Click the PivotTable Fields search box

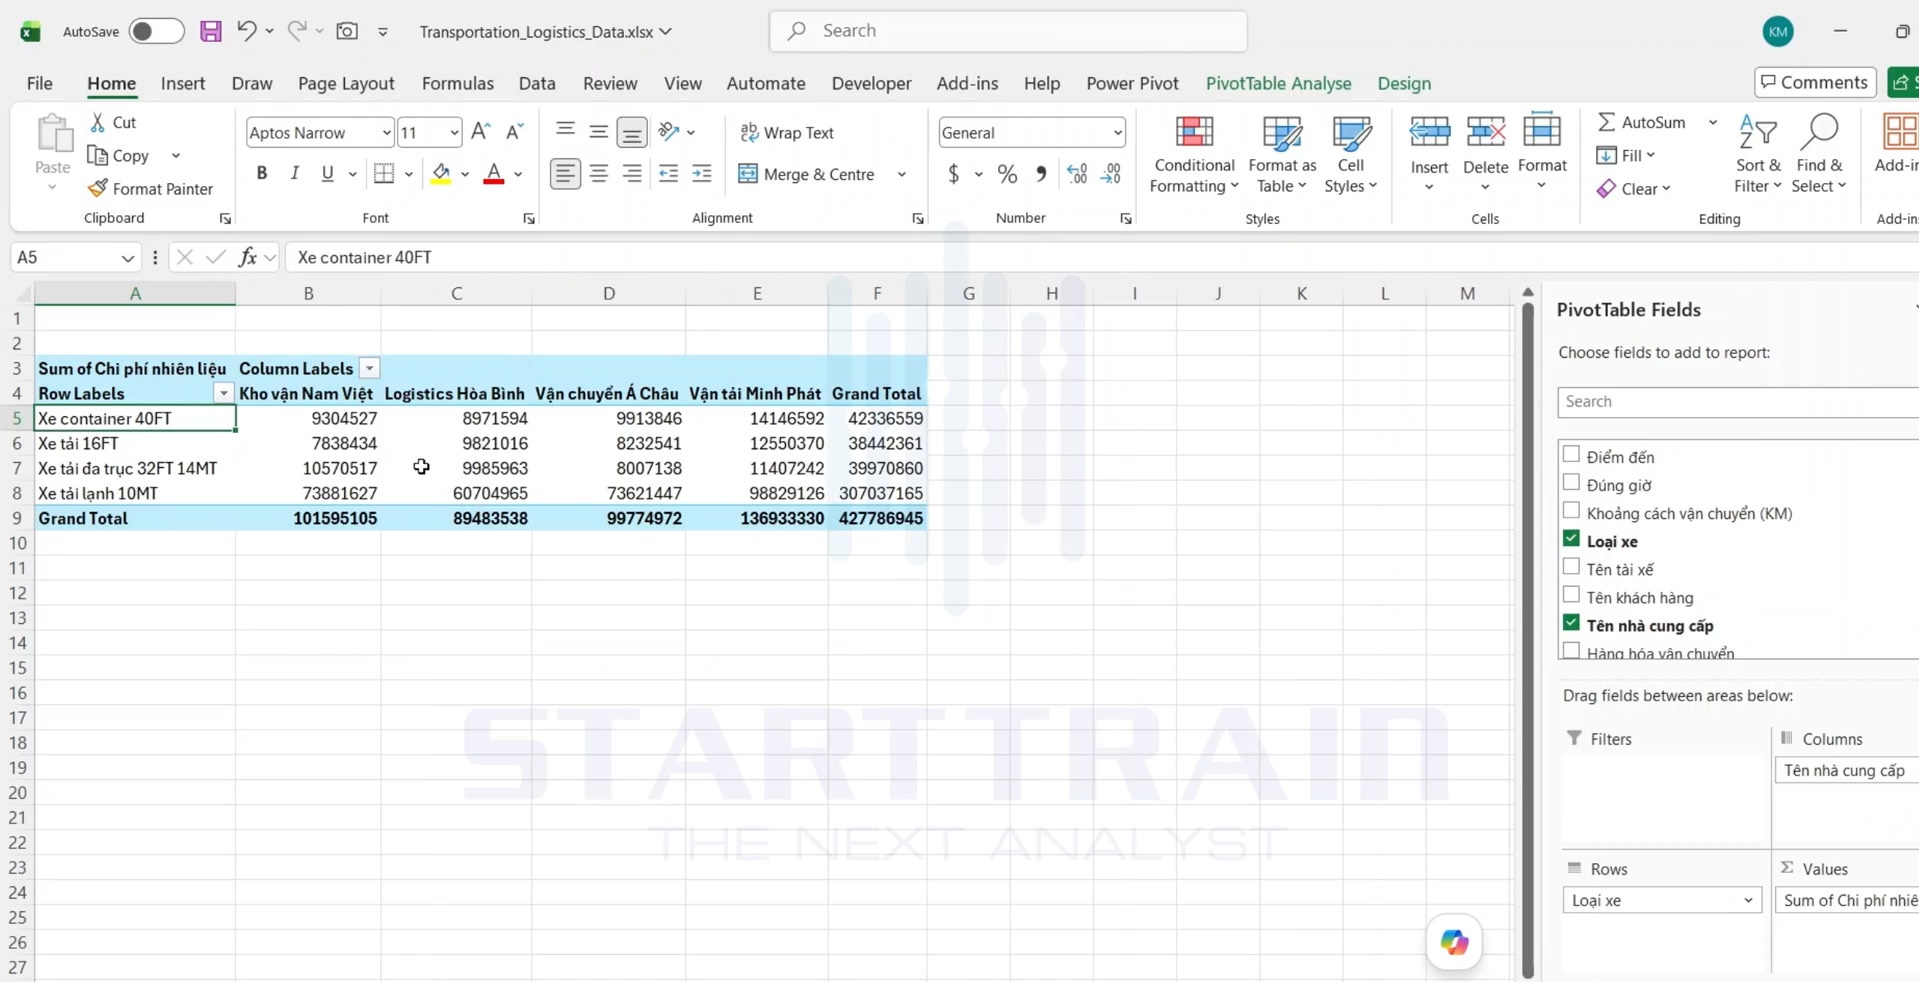(x=1738, y=402)
